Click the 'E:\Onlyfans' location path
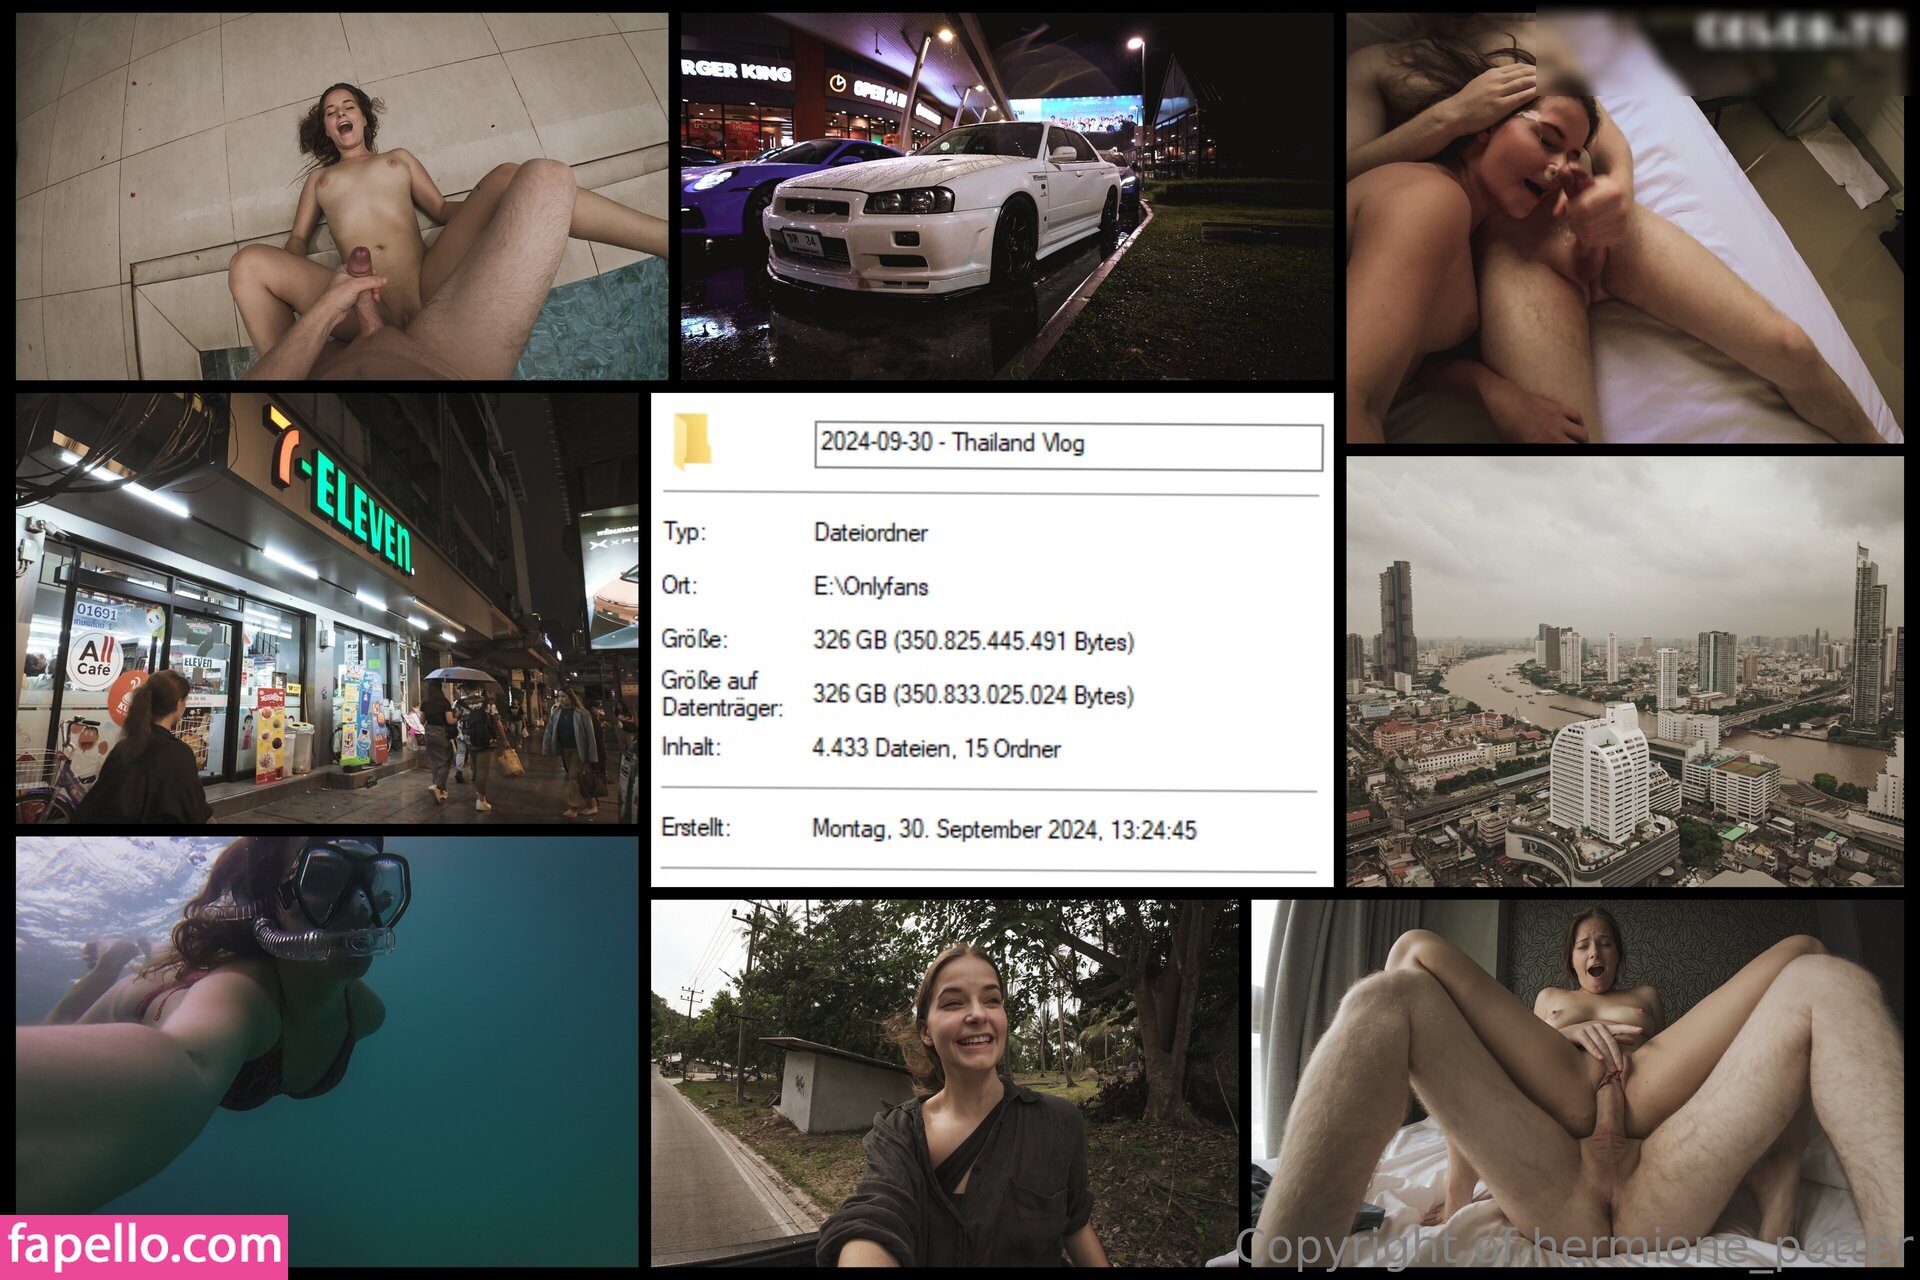 [x=870, y=587]
